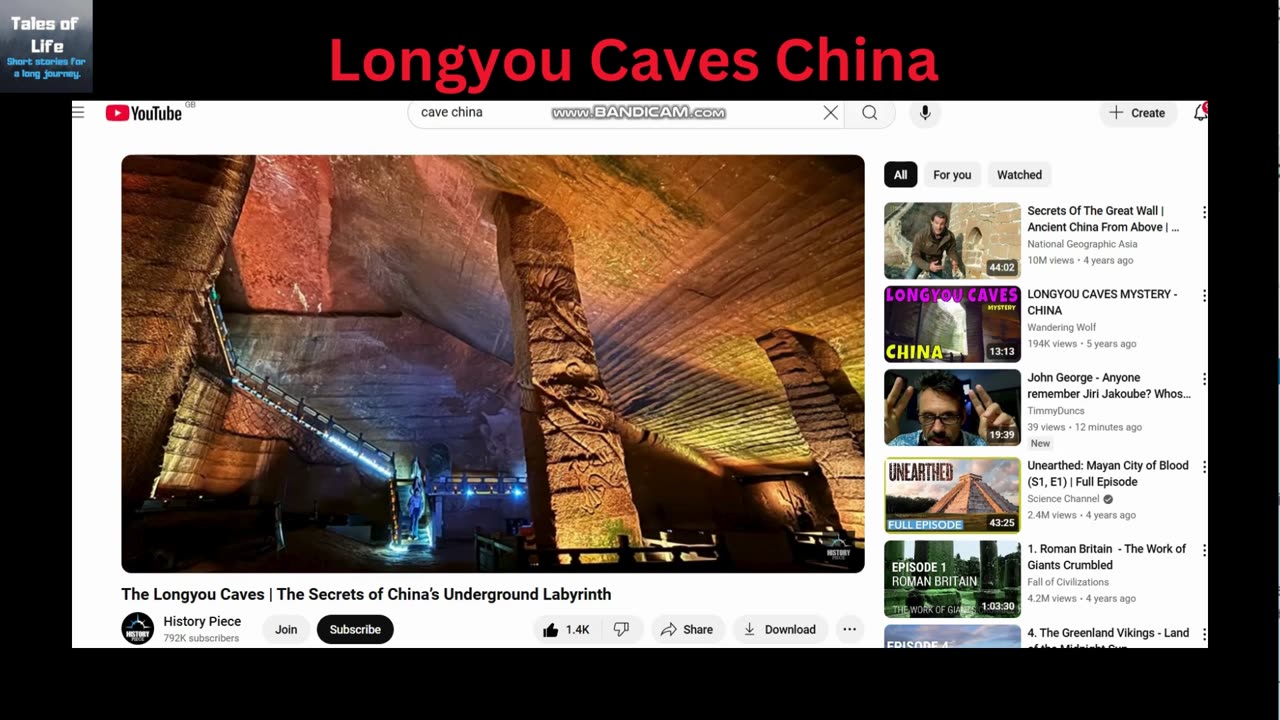The image size is (1280, 720).
Task: Click the main video title text
Action: pos(366,594)
